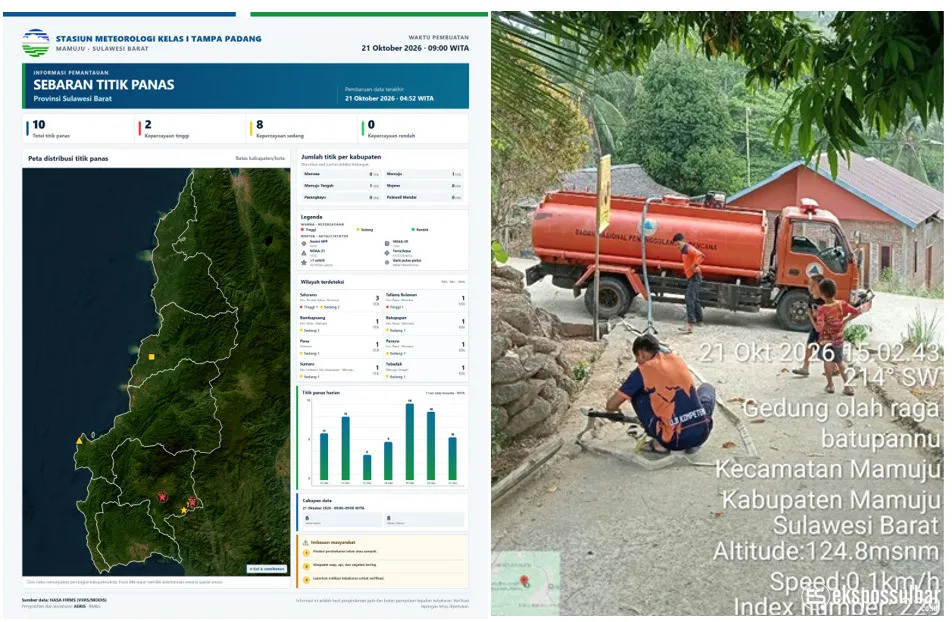Click the numbered circle 3 in Imbauan list
The width and height of the screenshot is (952, 622).
306,580
